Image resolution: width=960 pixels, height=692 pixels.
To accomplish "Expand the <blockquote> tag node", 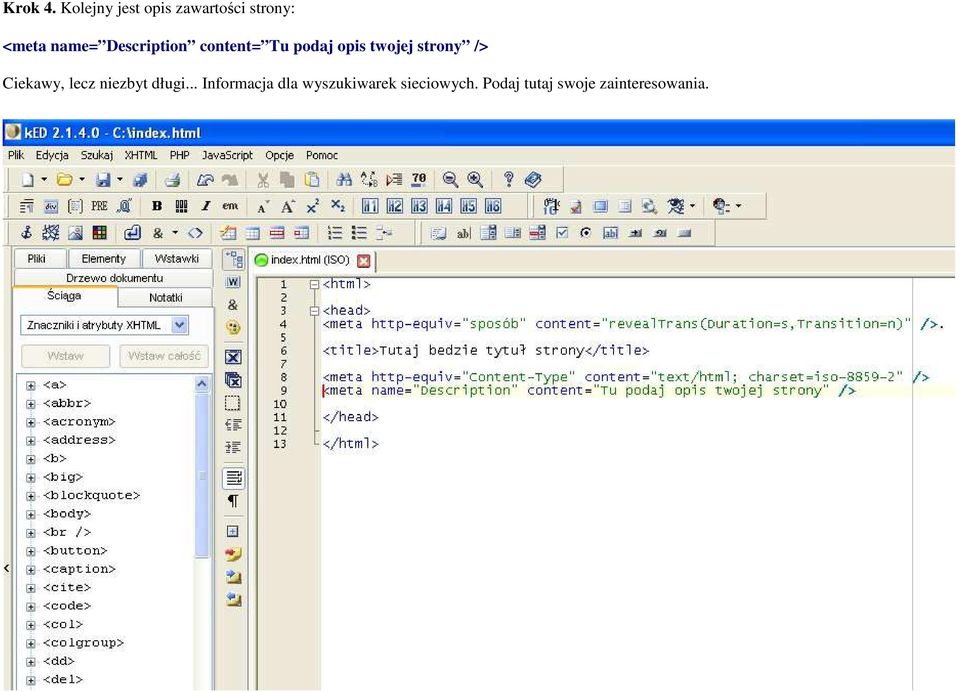I will click(31, 496).
